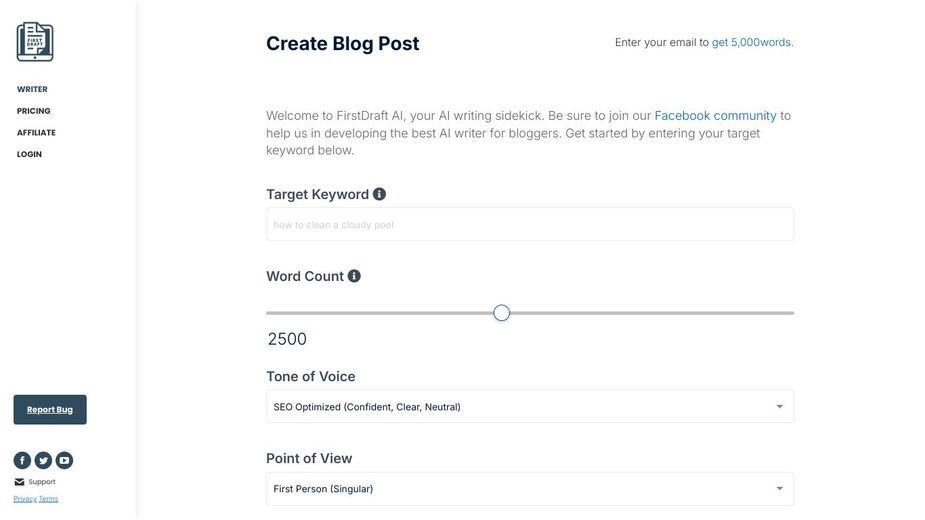Click the Tone of Voice dropdown arrow
The image size is (925, 520).
(x=779, y=407)
